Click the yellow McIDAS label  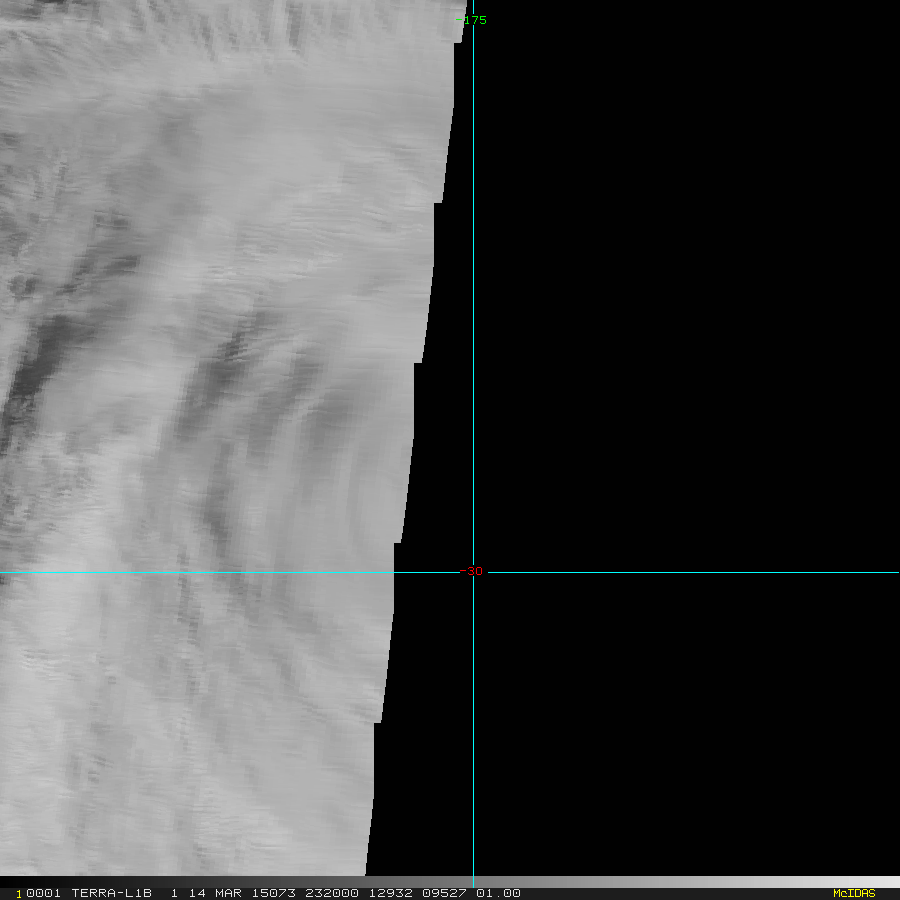pos(854,893)
